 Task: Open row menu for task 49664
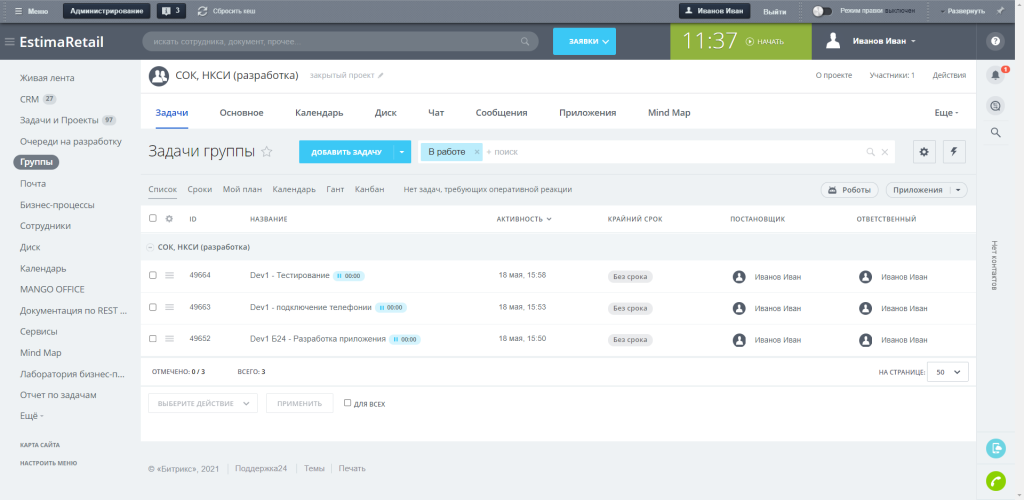tap(169, 275)
